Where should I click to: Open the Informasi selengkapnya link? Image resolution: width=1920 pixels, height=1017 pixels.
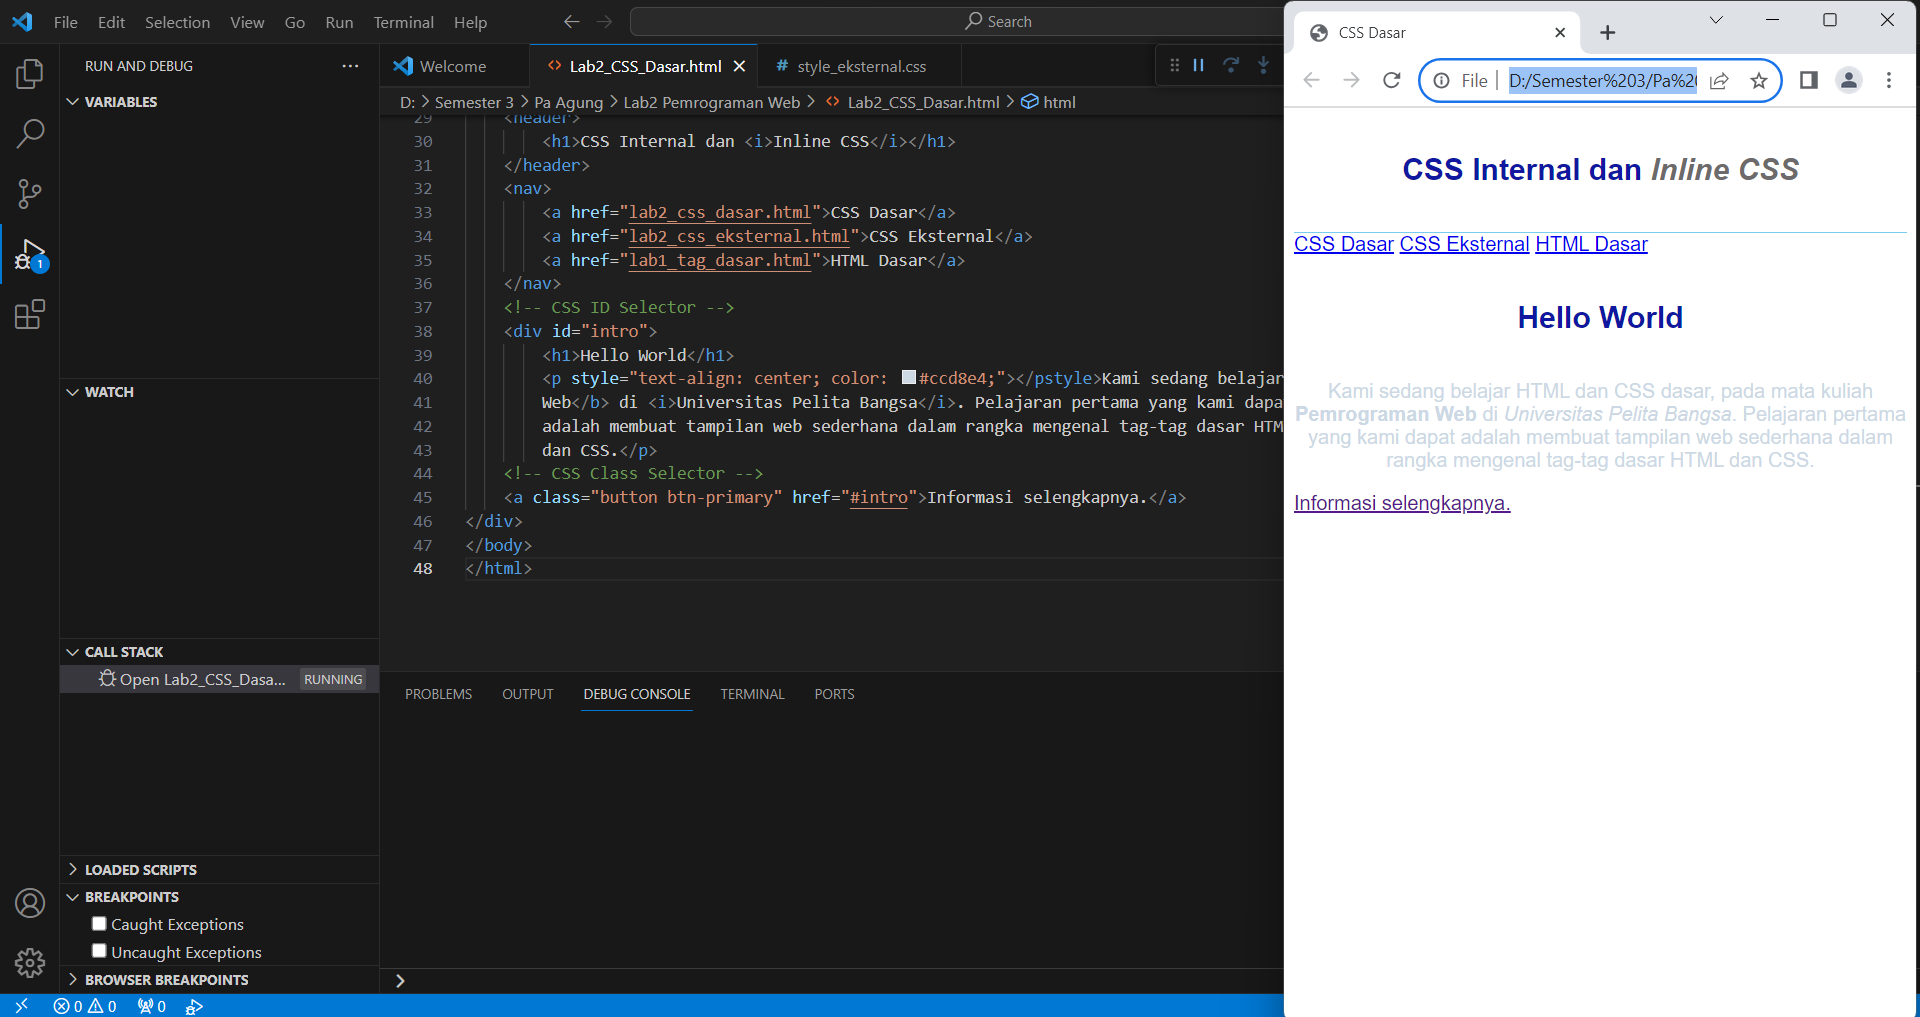click(x=1401, y=503)
